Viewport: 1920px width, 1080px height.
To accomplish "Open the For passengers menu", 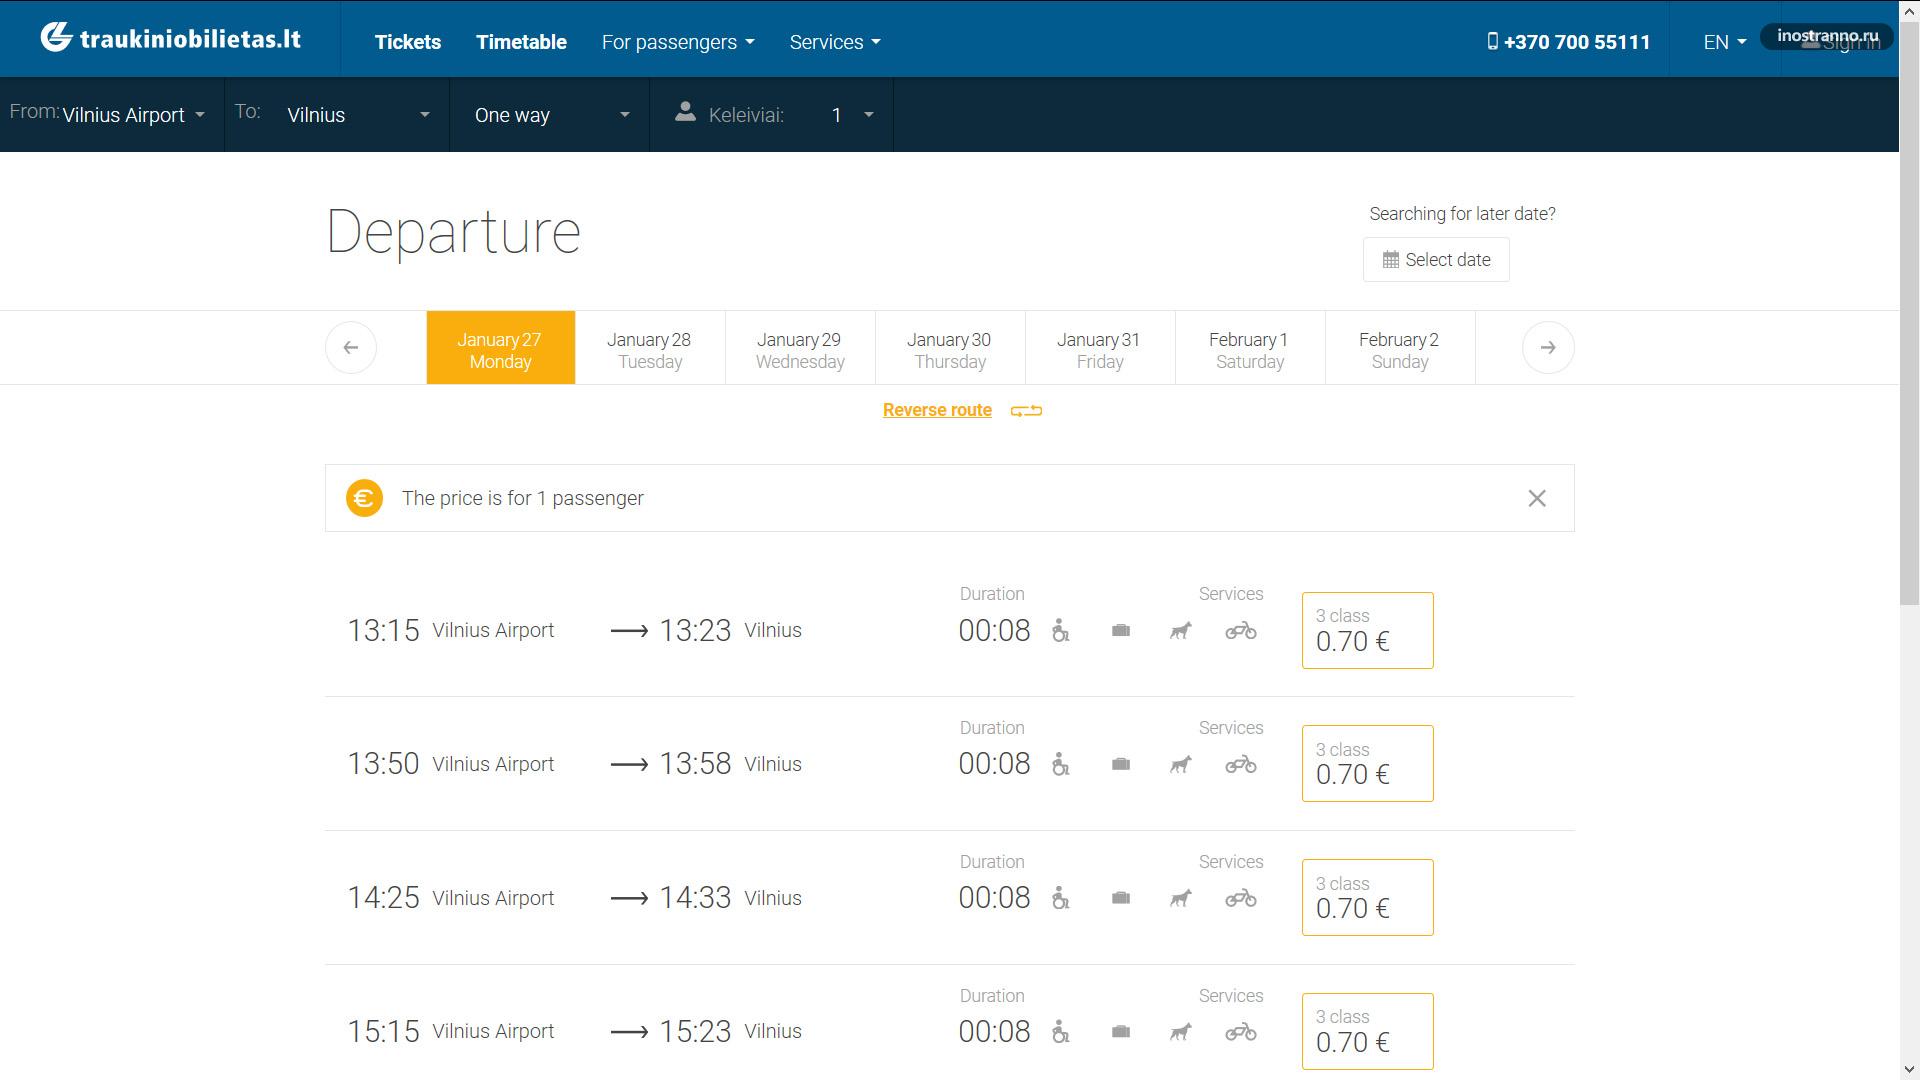I will (677, 42).
